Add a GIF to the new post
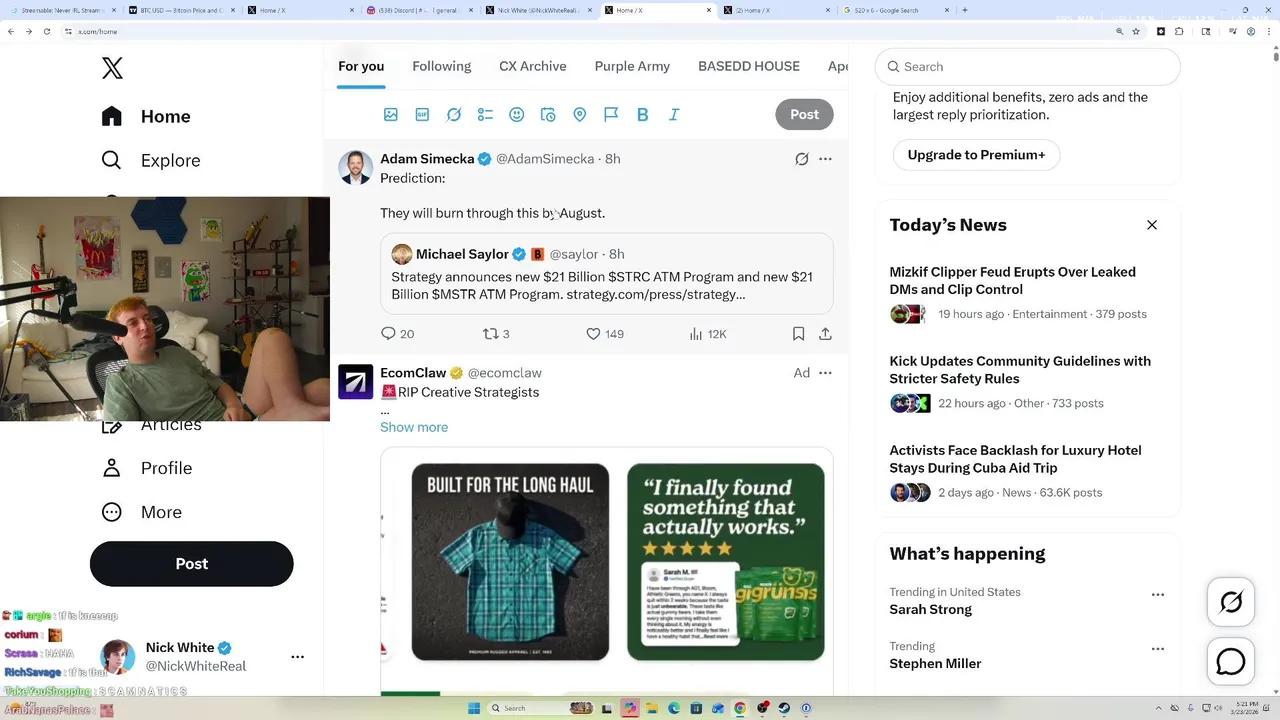 point(422,115)
